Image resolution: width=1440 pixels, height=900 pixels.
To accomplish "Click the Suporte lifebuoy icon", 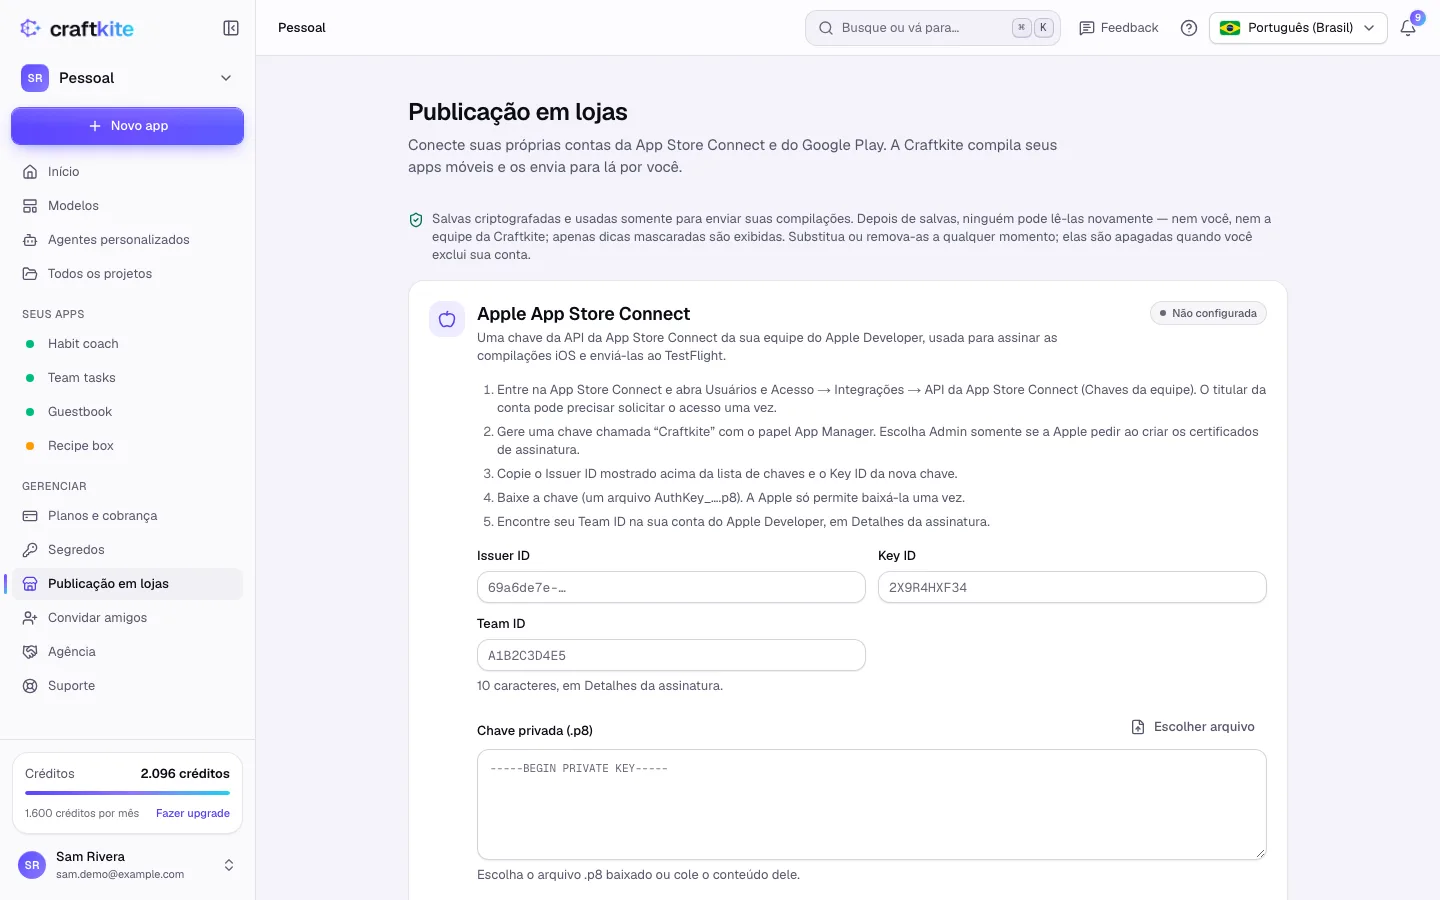I will click(30, 686).
